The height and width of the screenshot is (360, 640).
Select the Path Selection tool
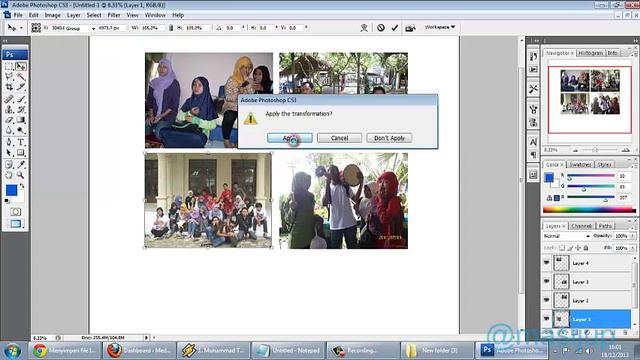click(x=9, y=153)
